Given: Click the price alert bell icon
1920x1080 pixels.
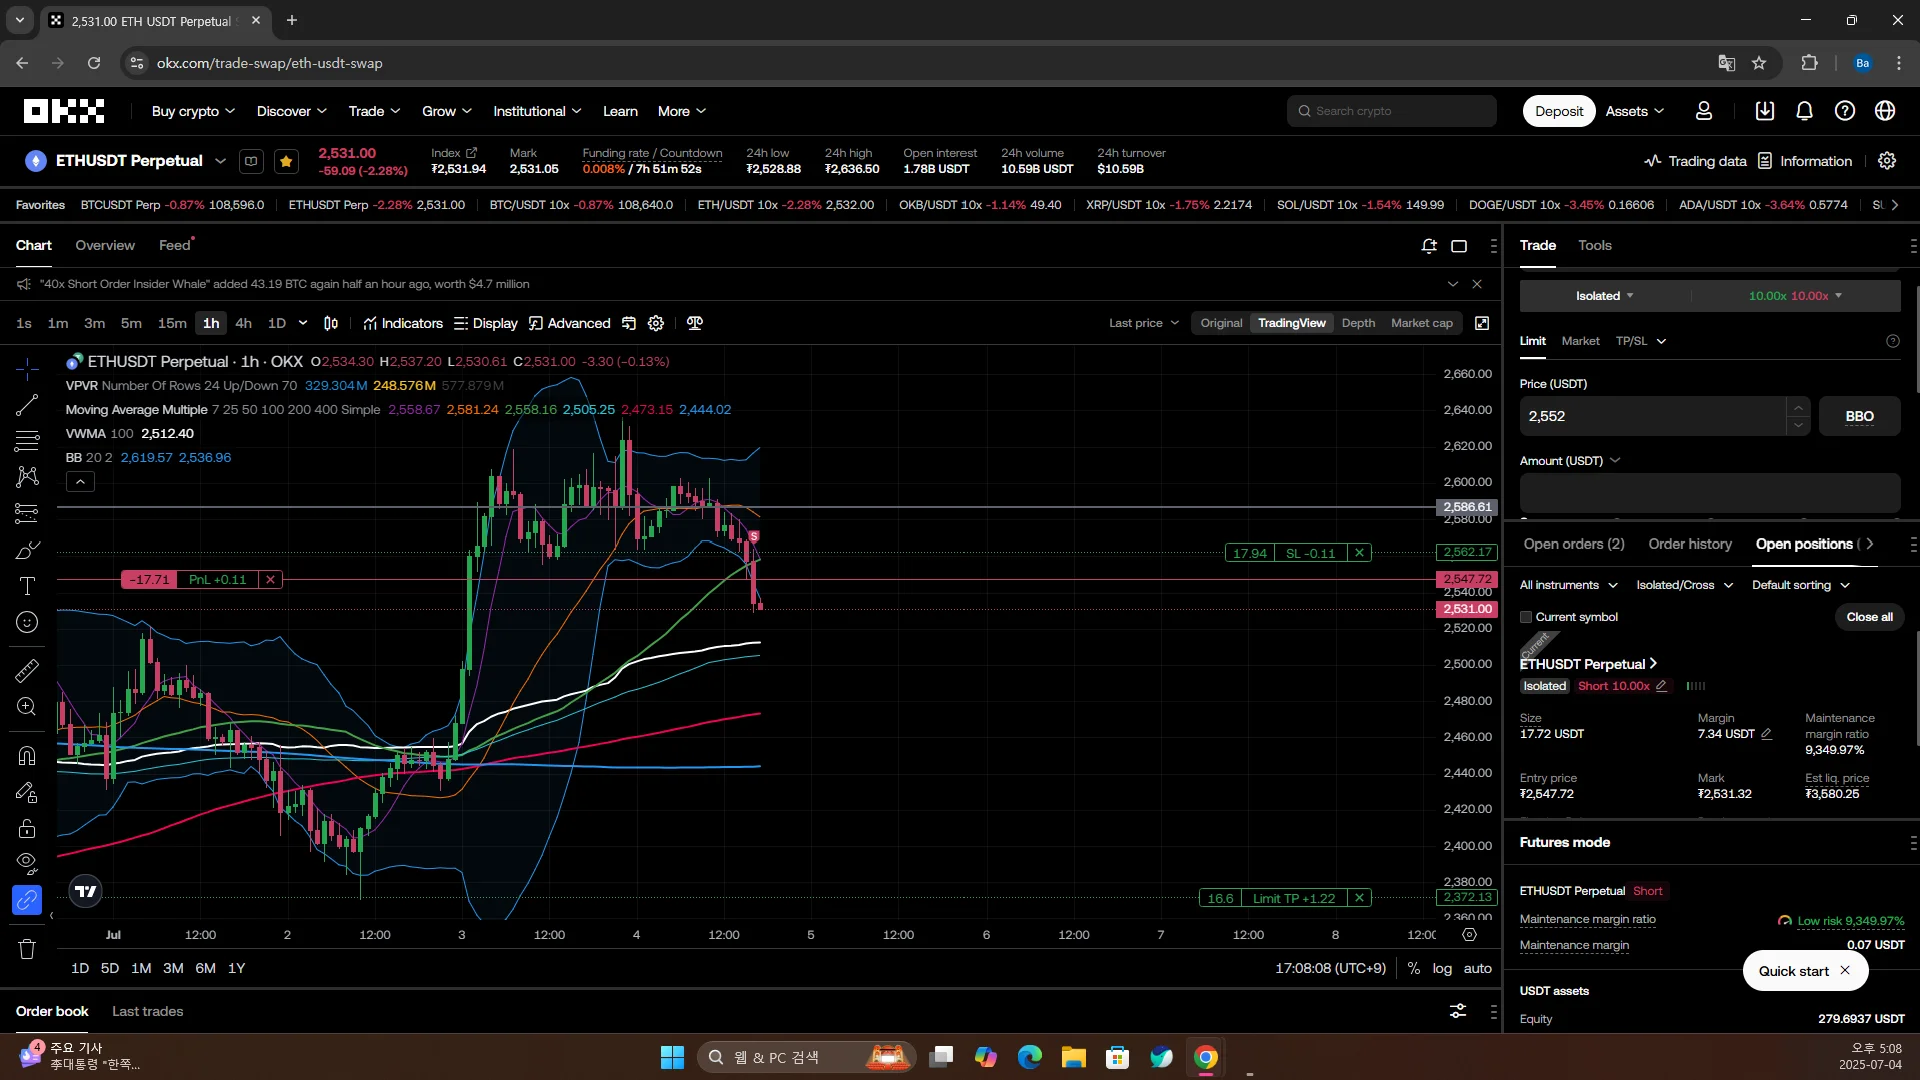Looking at the screenshot, I should pyautogui.click(x=1429, y=246).
